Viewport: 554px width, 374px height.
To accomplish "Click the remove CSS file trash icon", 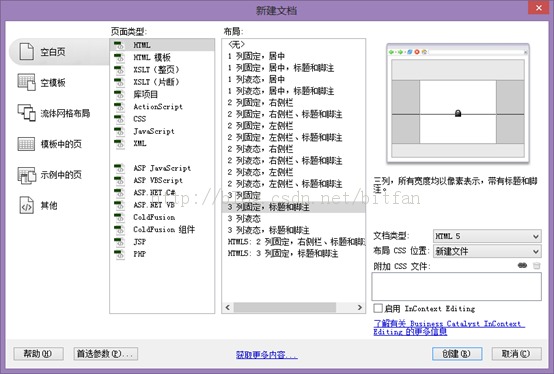I will coord(536,266).
